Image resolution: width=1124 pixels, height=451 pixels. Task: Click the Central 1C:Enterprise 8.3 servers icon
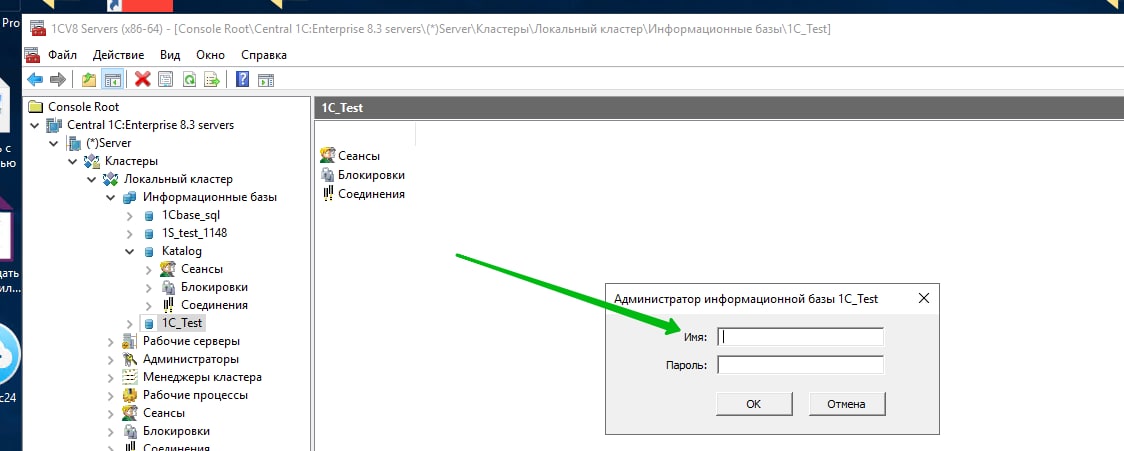(54, 125)
